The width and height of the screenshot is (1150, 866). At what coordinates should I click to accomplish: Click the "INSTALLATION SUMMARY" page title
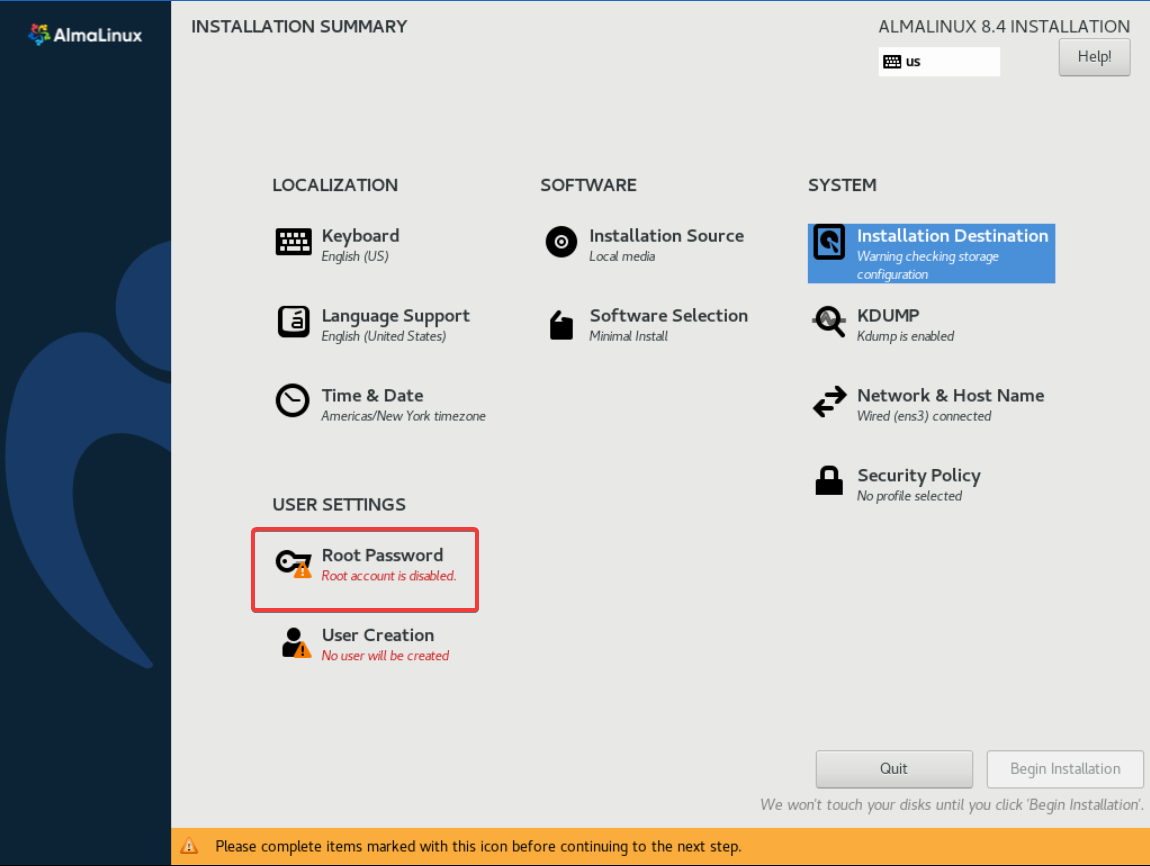pos(299,27)
